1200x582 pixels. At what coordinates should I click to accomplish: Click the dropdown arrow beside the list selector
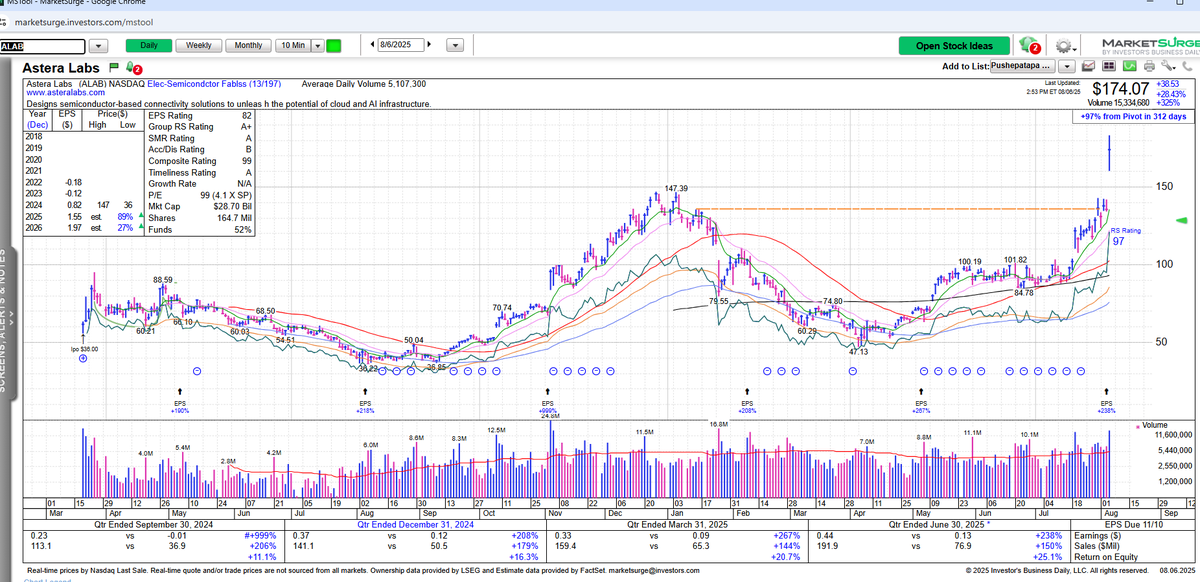[x=1067, y=66]
